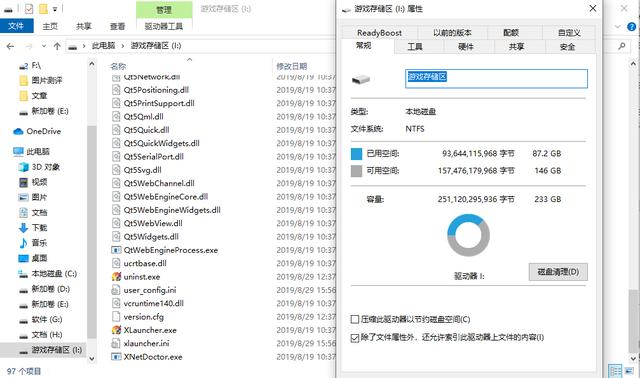Click the blue used-space color swatch
Screen dimensions: 640x378
pos(356,153)
